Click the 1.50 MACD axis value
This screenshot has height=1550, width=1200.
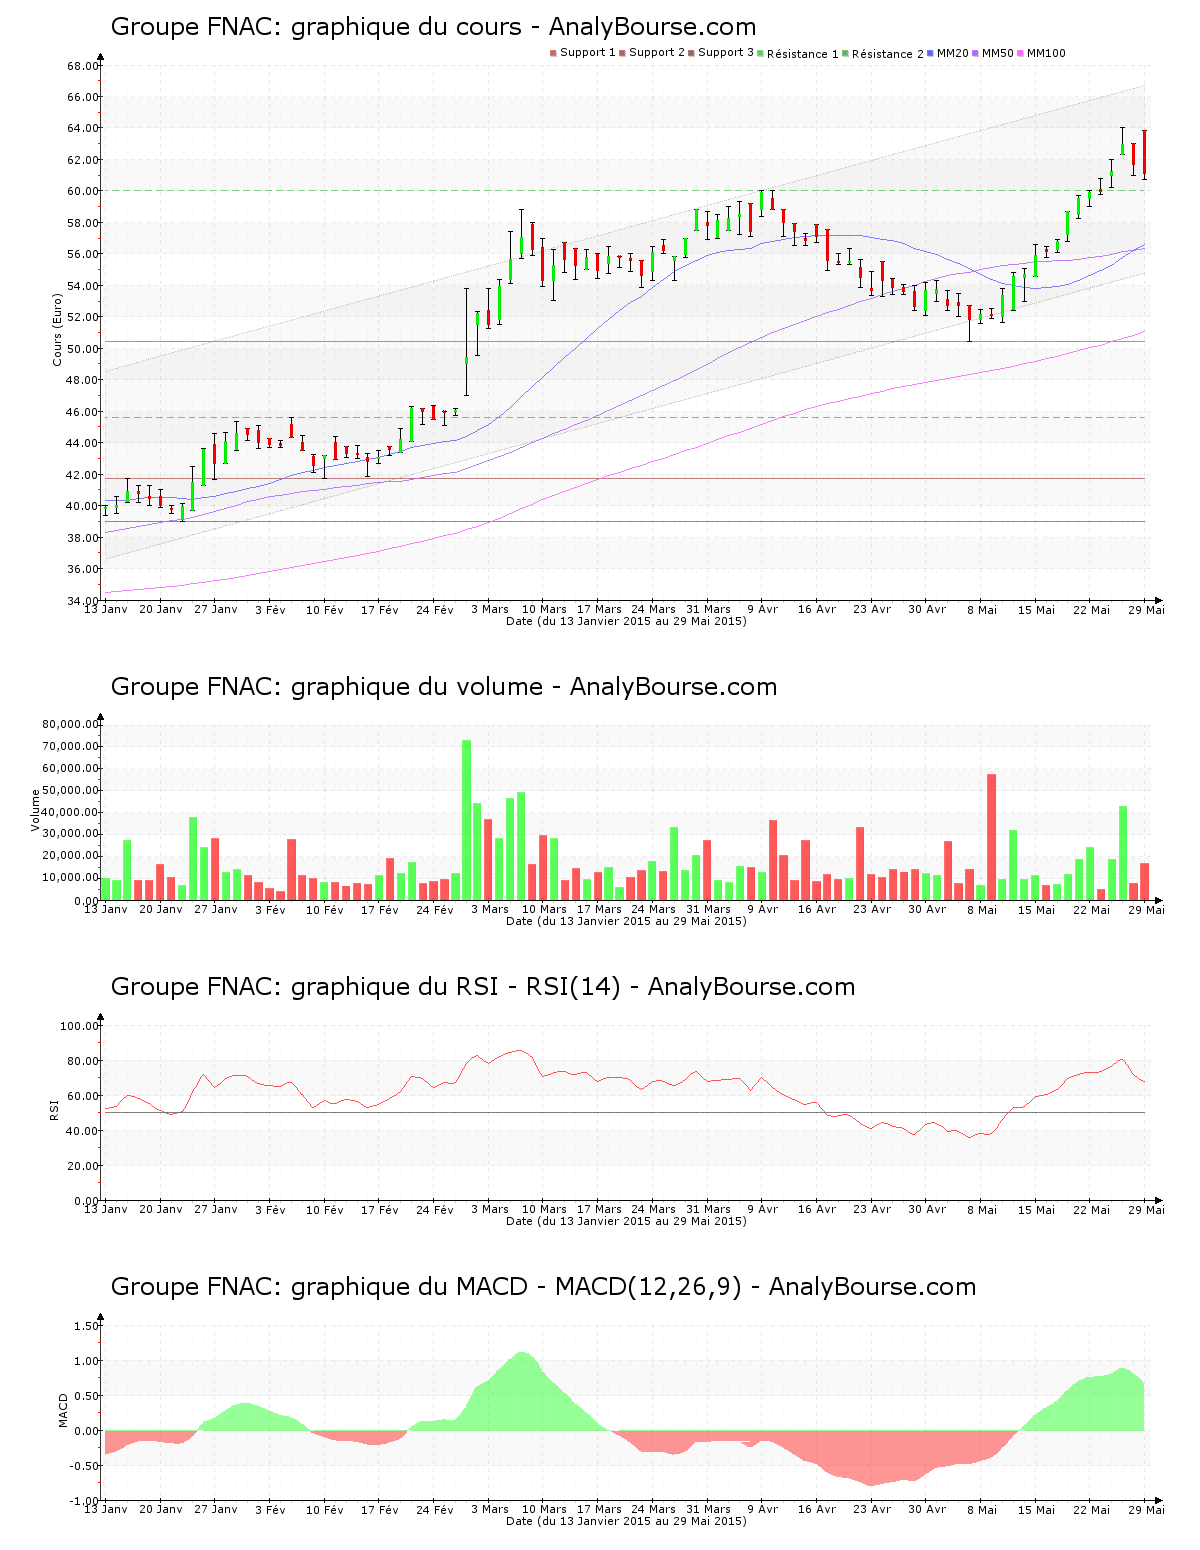tap(86, 1326)
